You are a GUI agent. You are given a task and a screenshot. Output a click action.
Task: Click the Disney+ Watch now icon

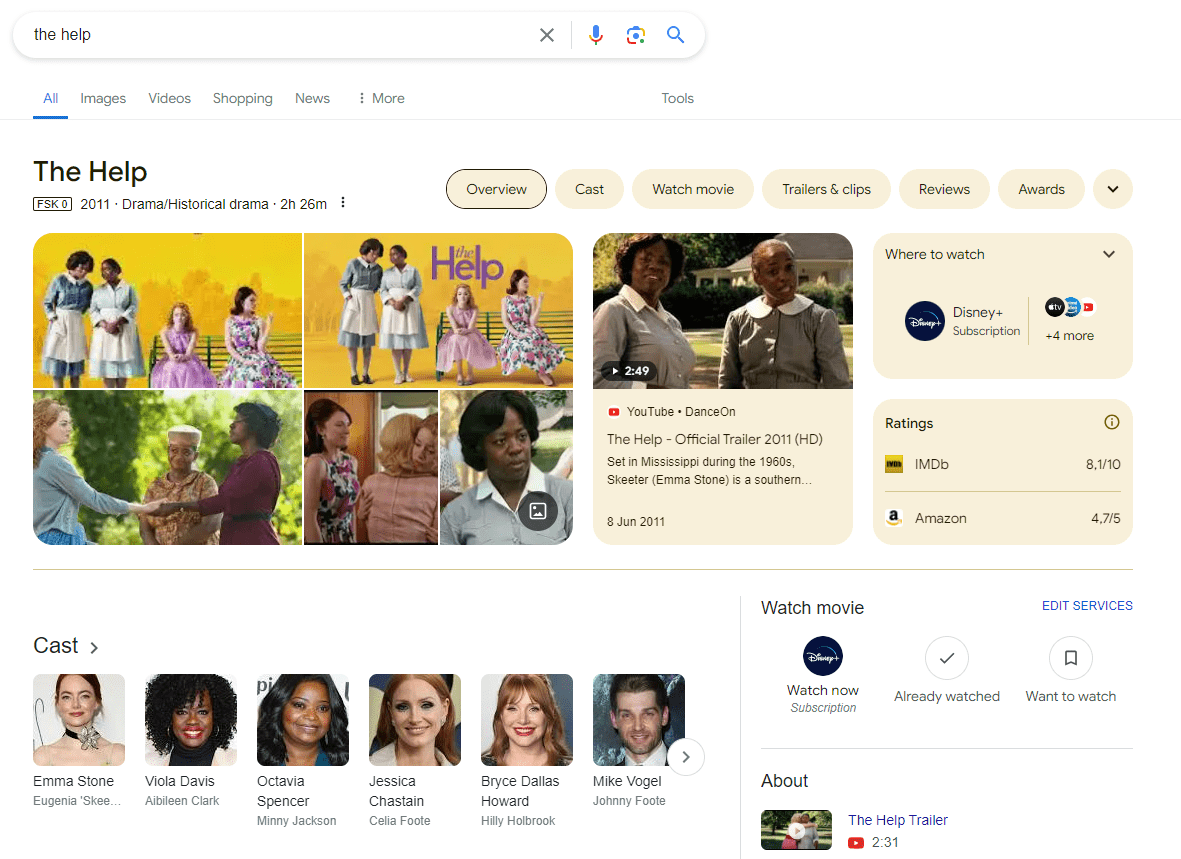point(822,656)
